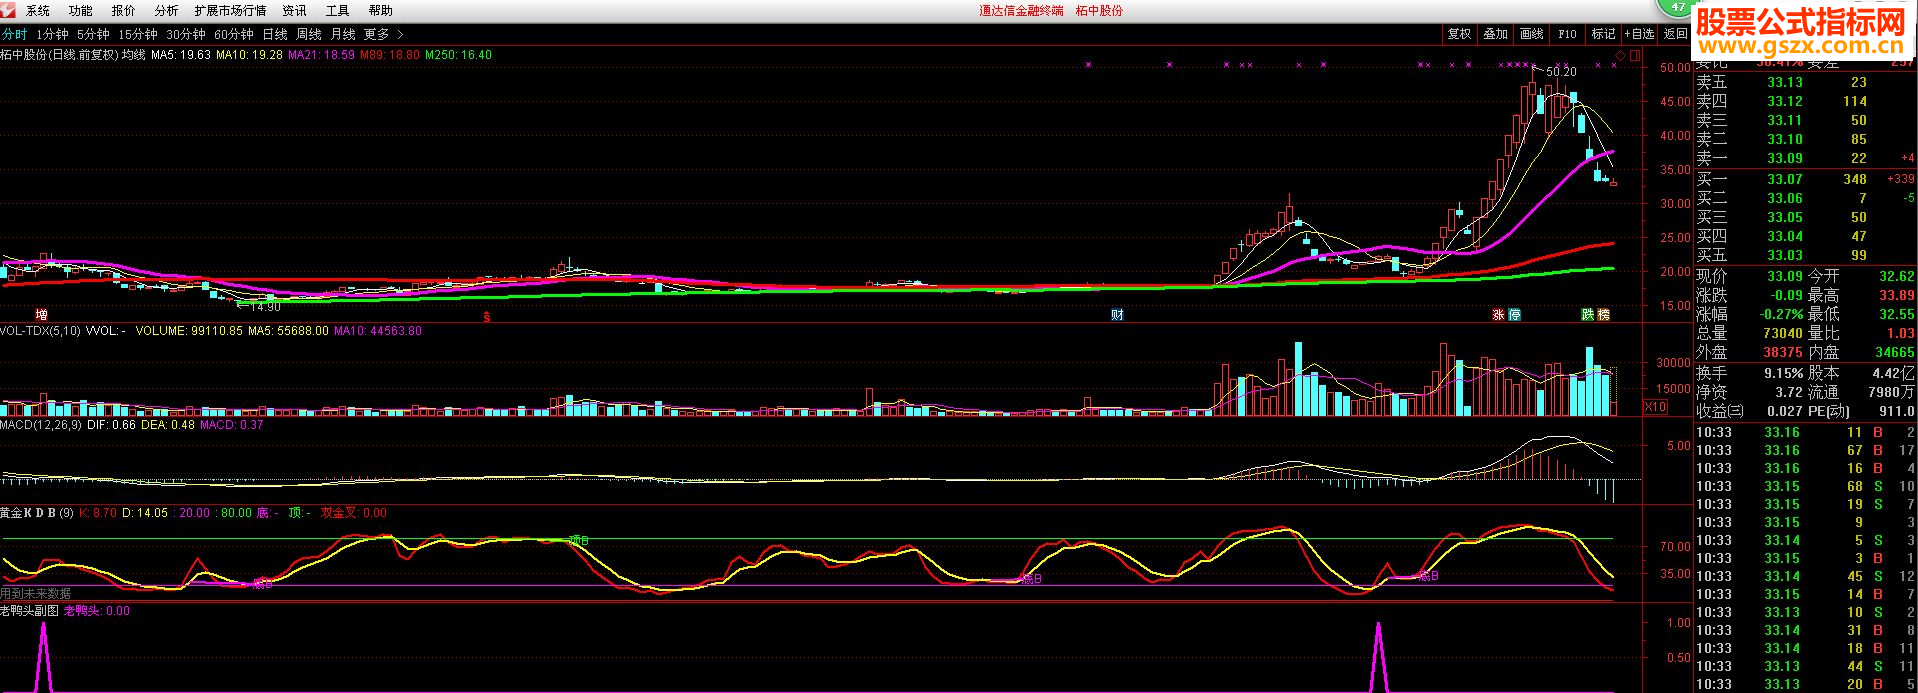Click the 通达信金融终端 title text

[x=1021, y=11]
